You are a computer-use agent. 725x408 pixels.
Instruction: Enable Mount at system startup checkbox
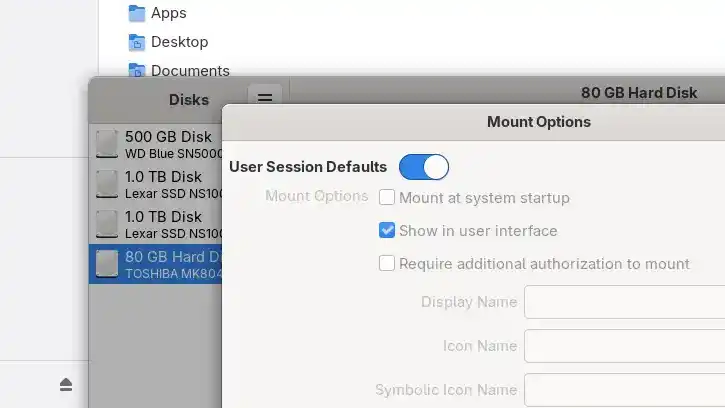[387, 198]
